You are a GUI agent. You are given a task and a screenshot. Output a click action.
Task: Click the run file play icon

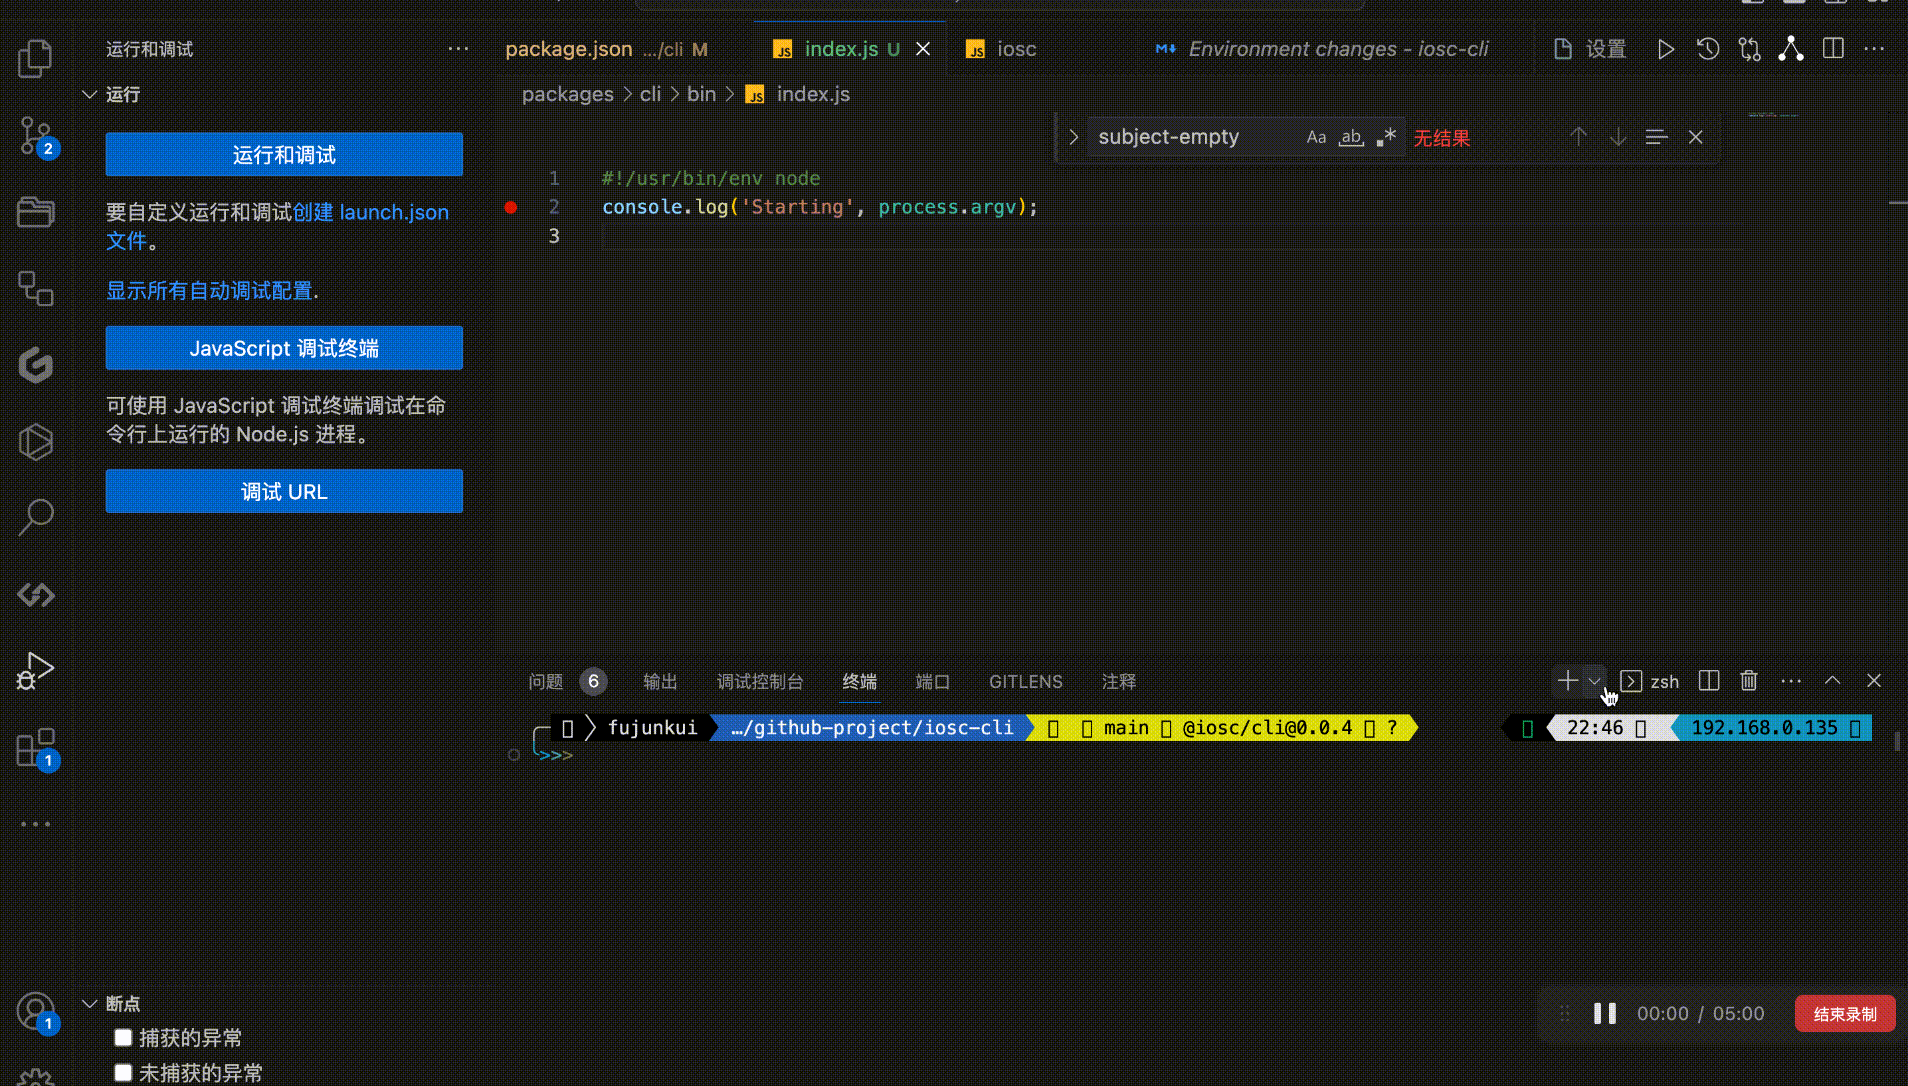pos(1665,49)
